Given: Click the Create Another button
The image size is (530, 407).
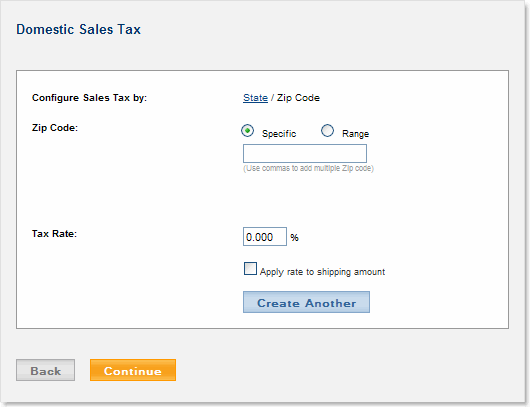Looking at the screenshot, I should click(x=306, y=302).
